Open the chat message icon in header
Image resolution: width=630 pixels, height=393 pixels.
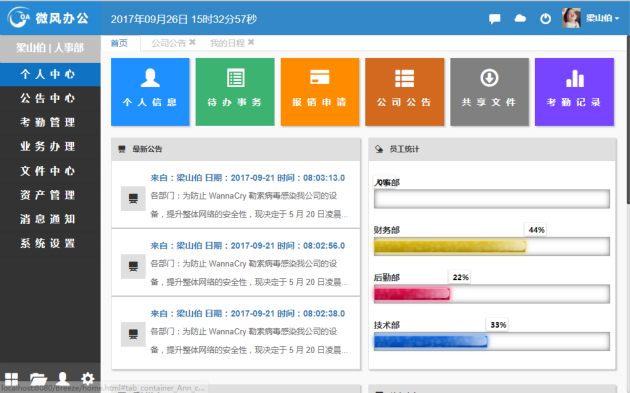point(495,18)
